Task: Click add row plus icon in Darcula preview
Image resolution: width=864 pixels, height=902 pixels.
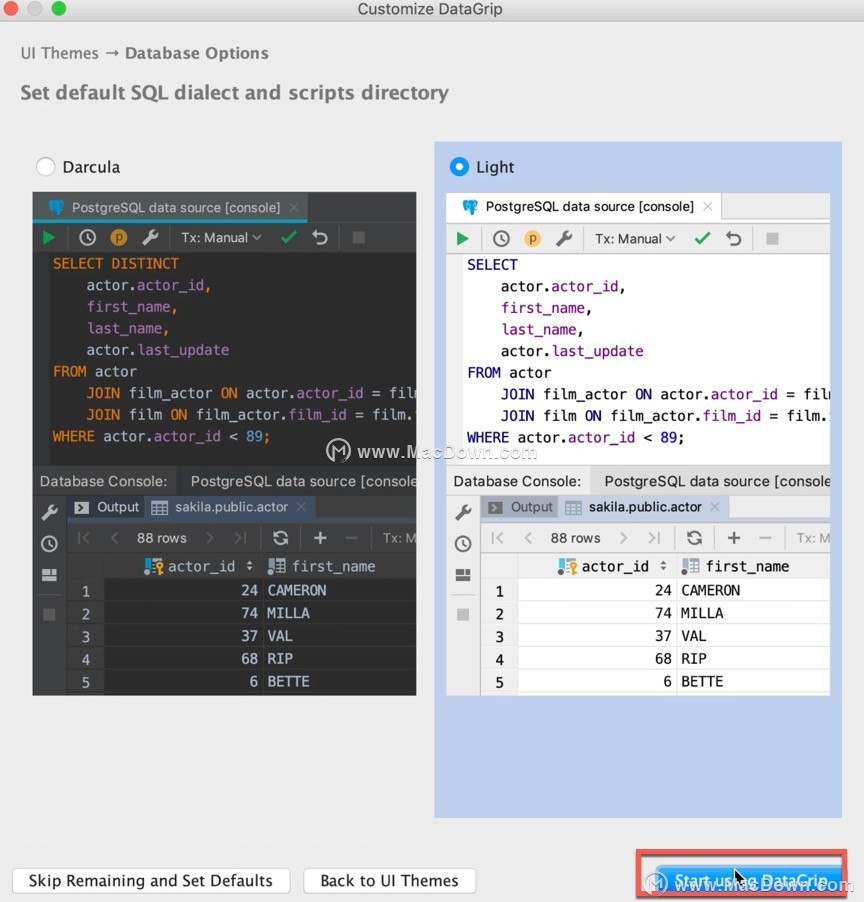Action: point(320,538)
